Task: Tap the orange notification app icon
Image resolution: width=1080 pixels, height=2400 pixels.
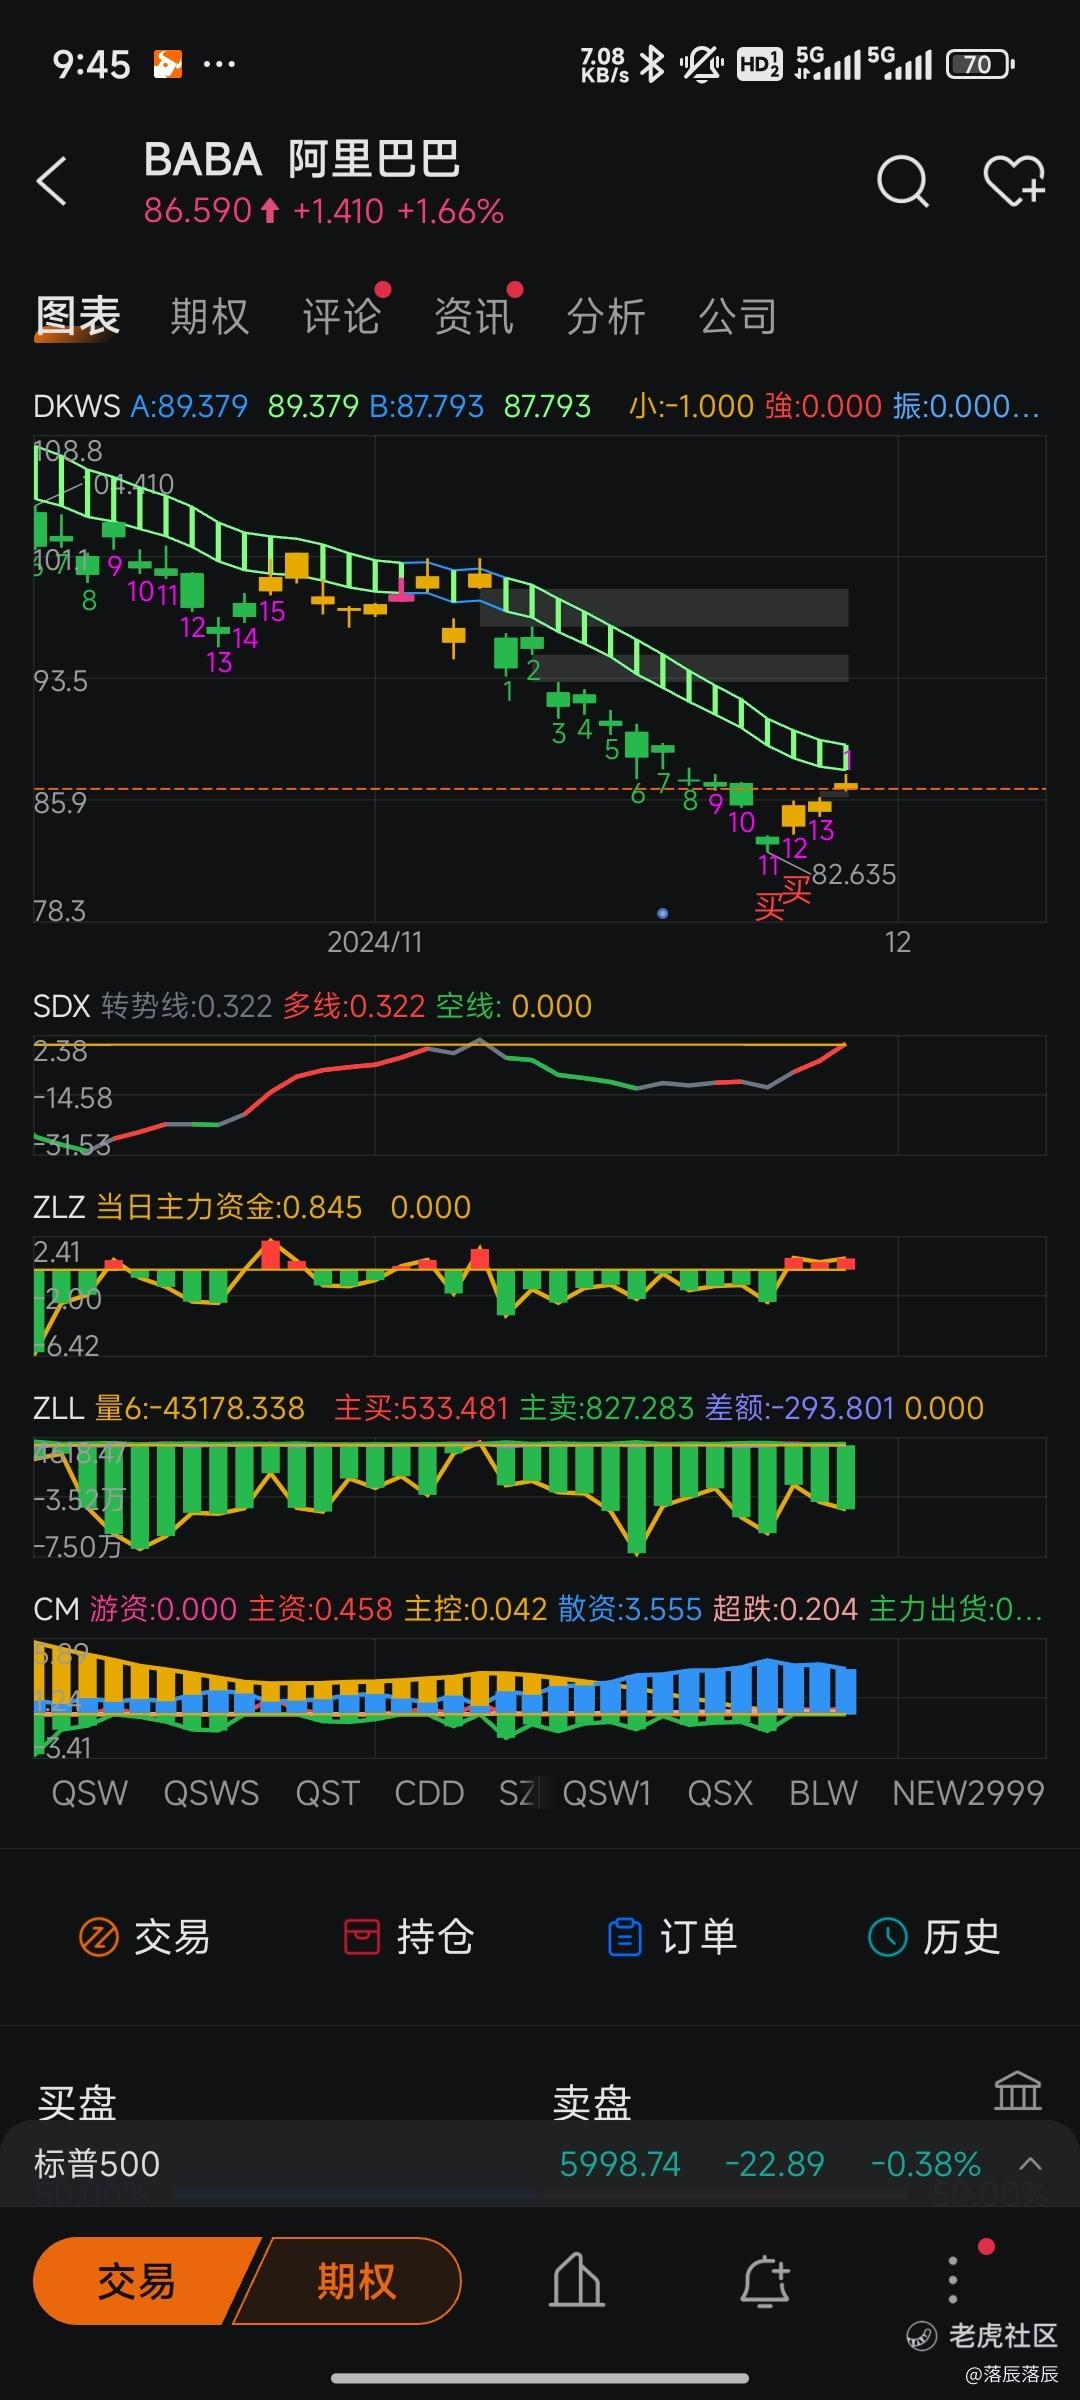Action: (x=167, y=65)
